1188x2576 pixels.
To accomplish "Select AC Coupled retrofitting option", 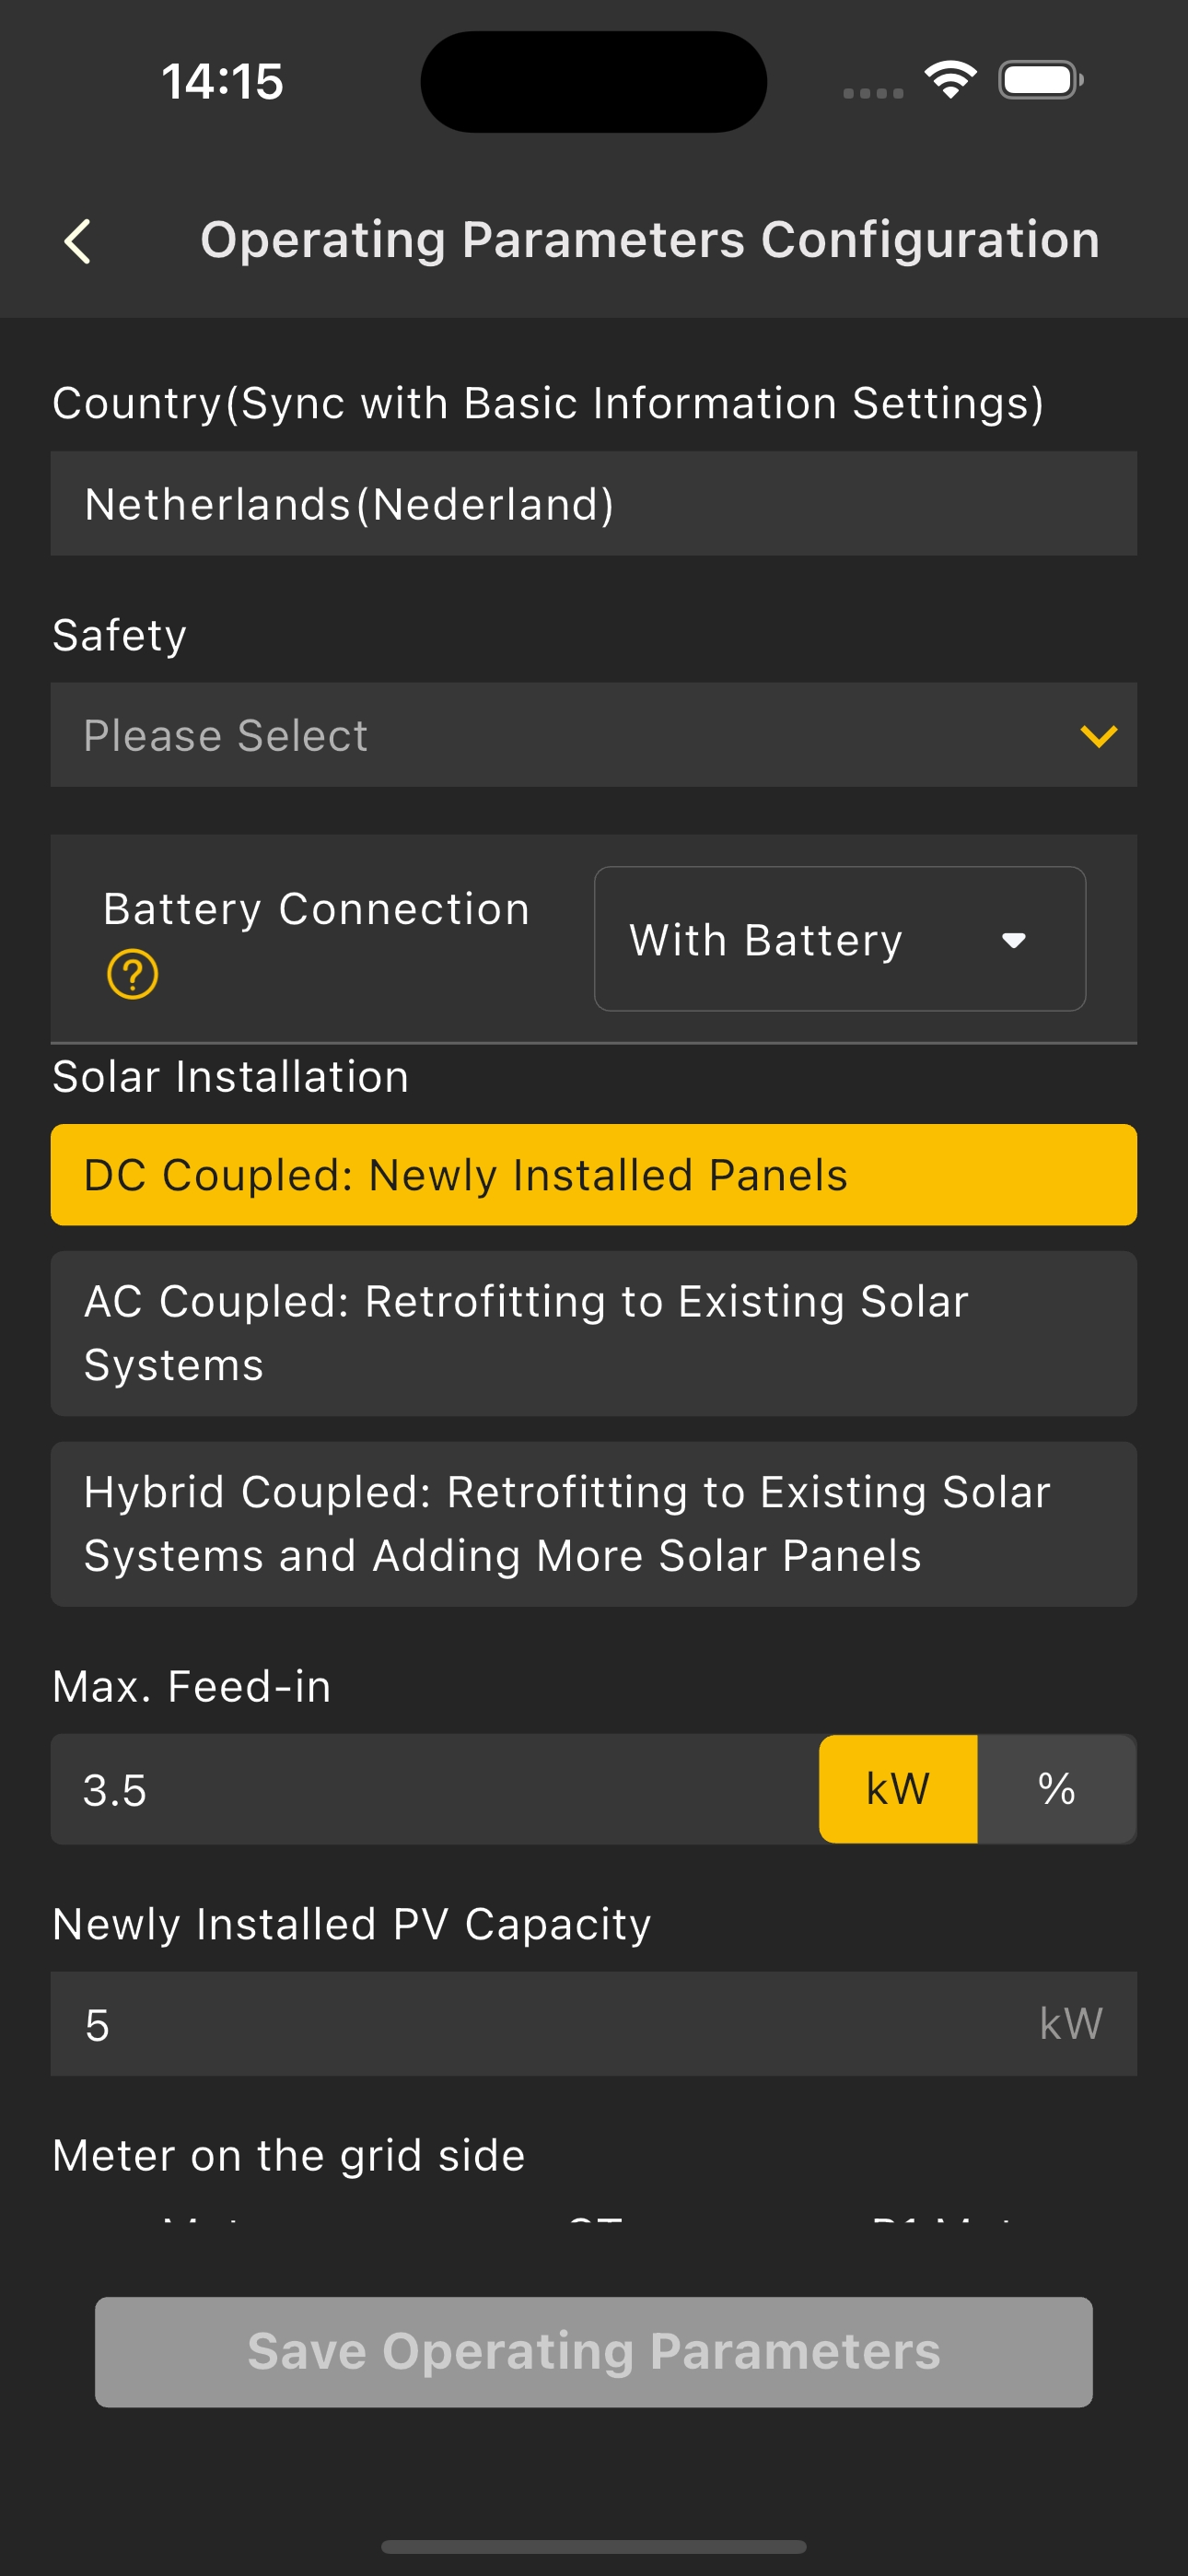I will 594,1333.
